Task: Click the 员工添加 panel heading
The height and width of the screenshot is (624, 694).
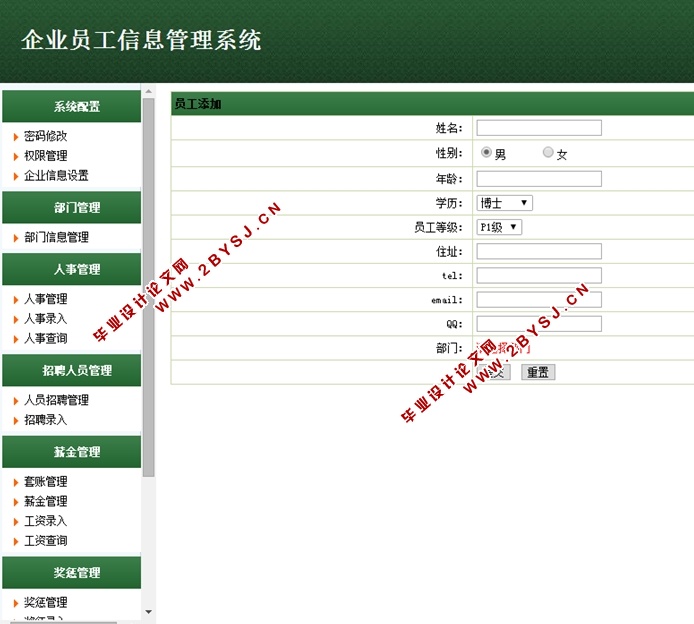Action: (x=198, y=104)
